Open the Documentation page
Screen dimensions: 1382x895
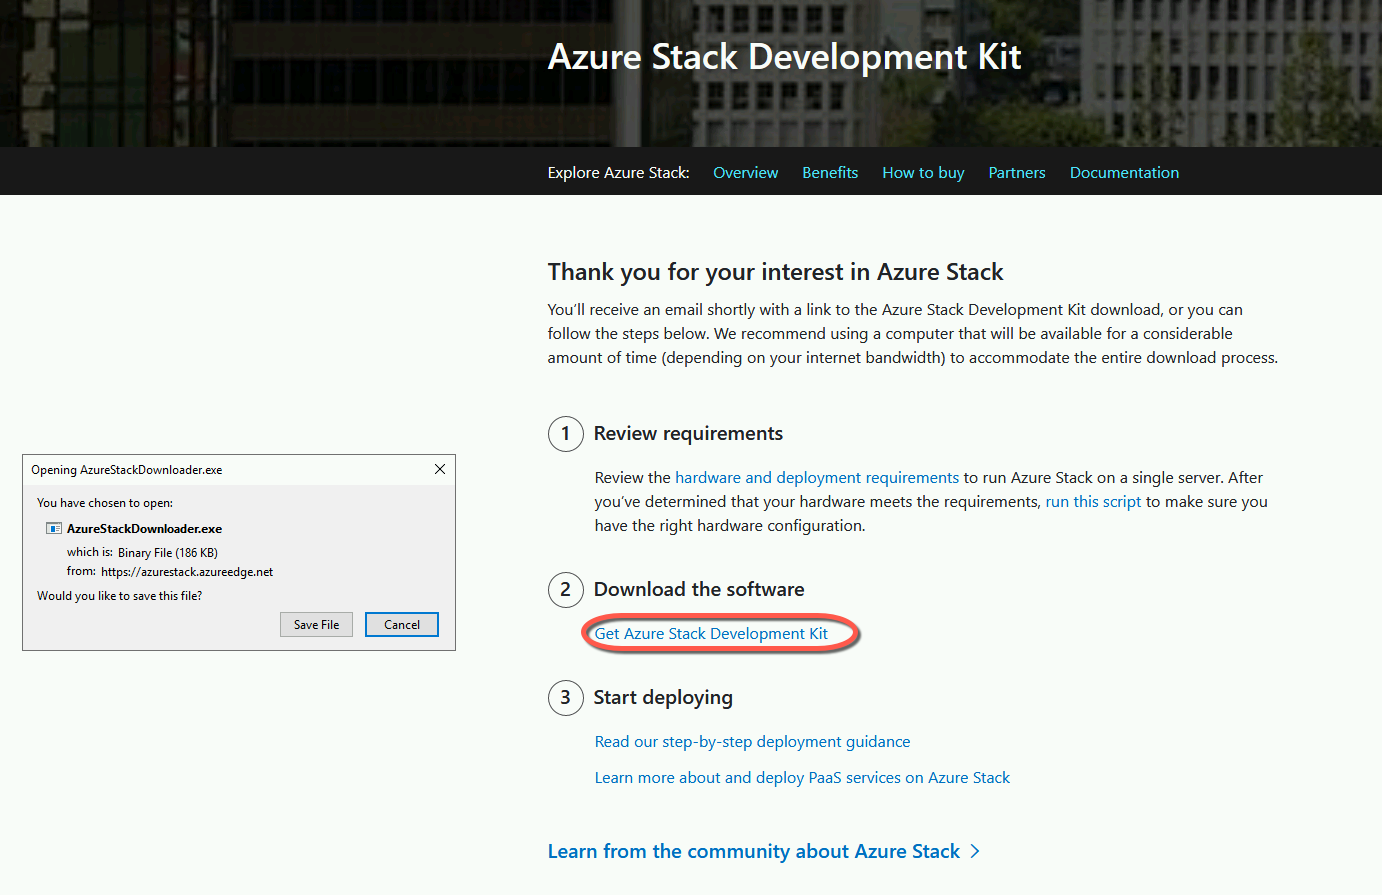coord(1124,172)
